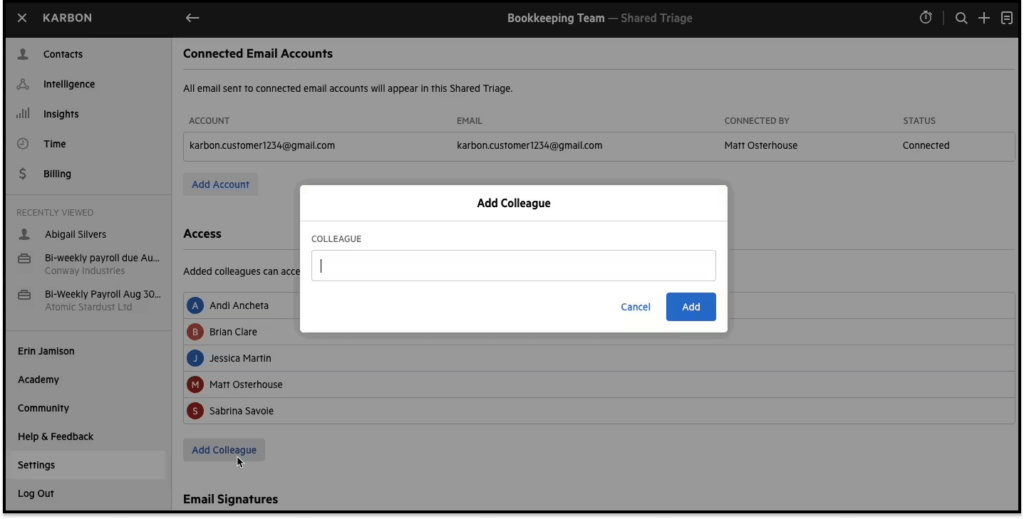Click the Intelligence sidebar icon
The image size is (1024, 519).
click(x=23, y=84)
